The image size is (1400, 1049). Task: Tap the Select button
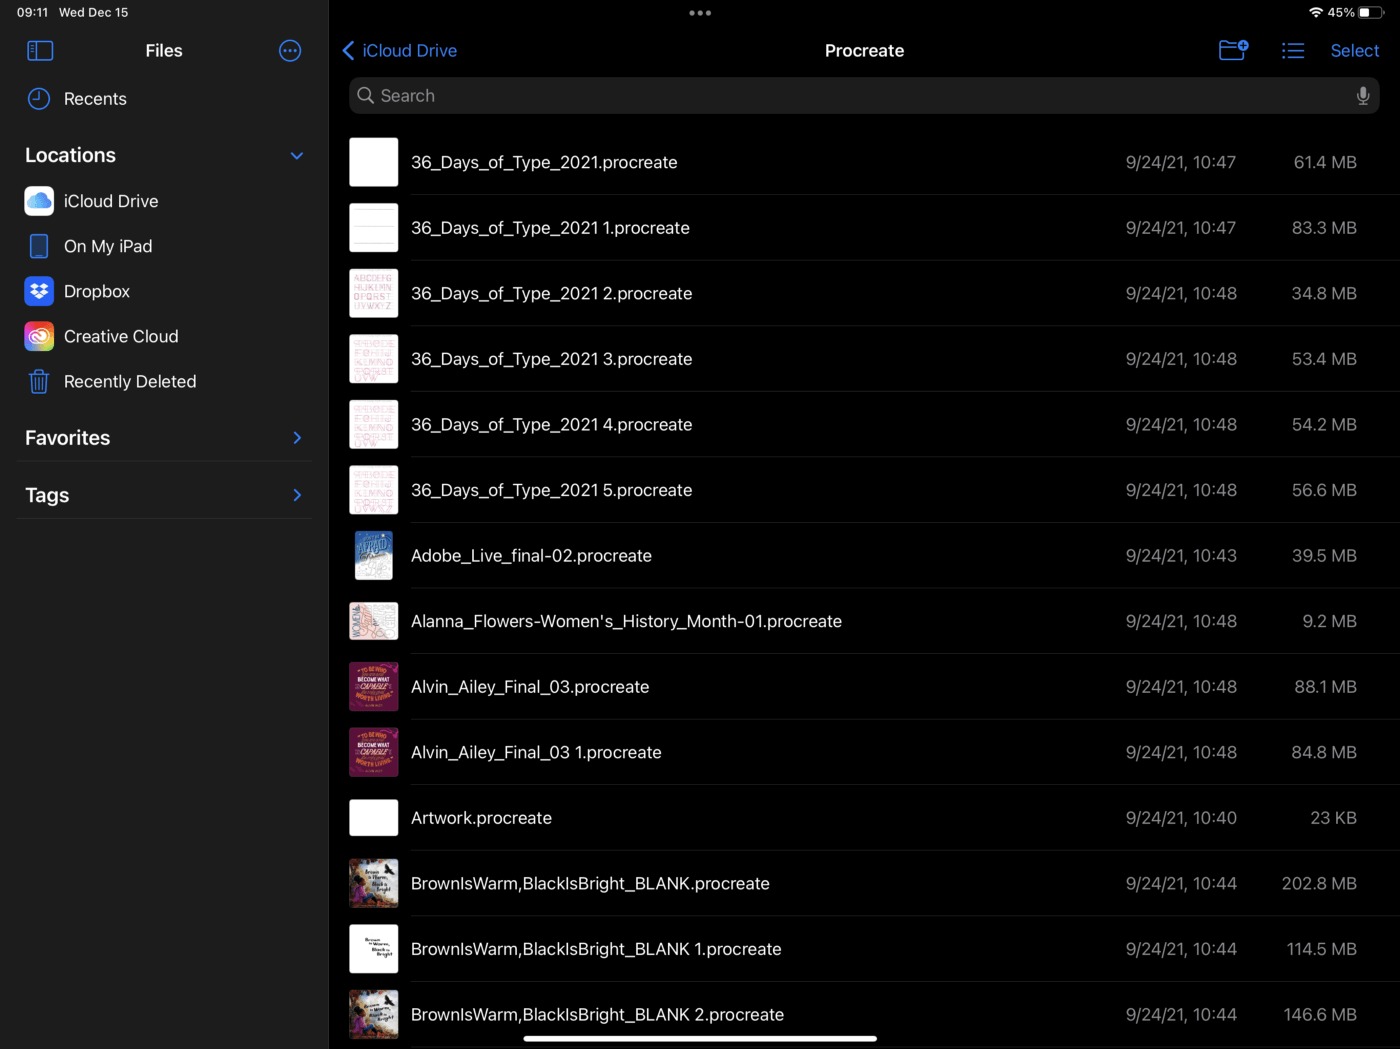coord(1354,51)
